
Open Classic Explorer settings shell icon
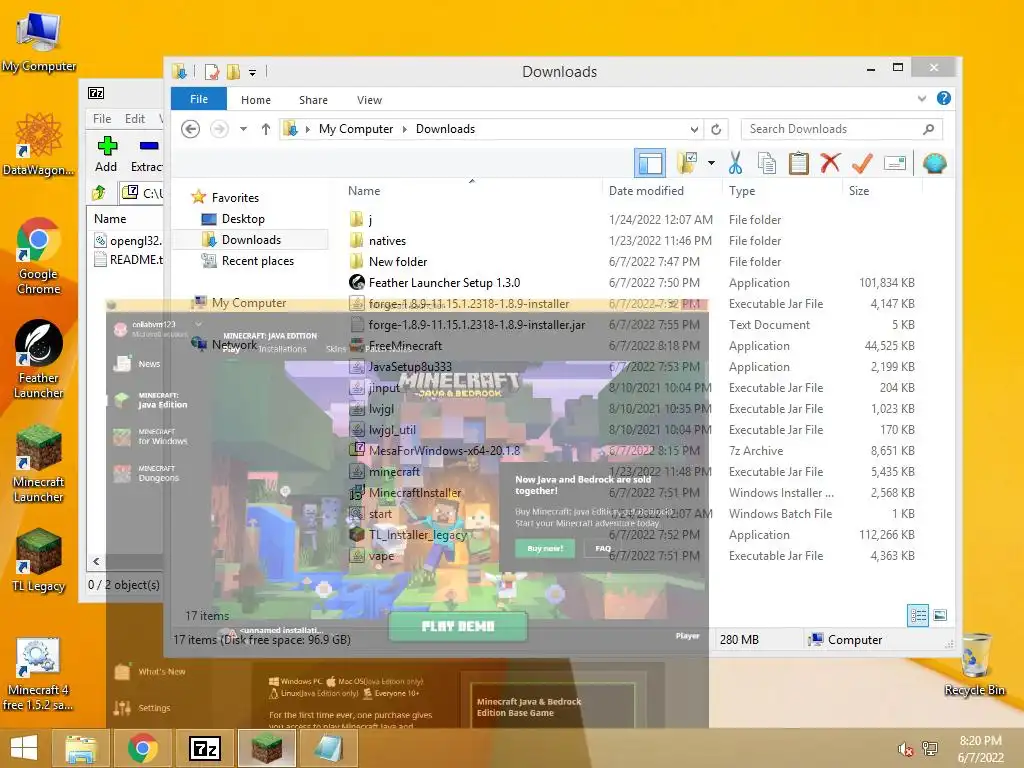(x=935, y=163)
